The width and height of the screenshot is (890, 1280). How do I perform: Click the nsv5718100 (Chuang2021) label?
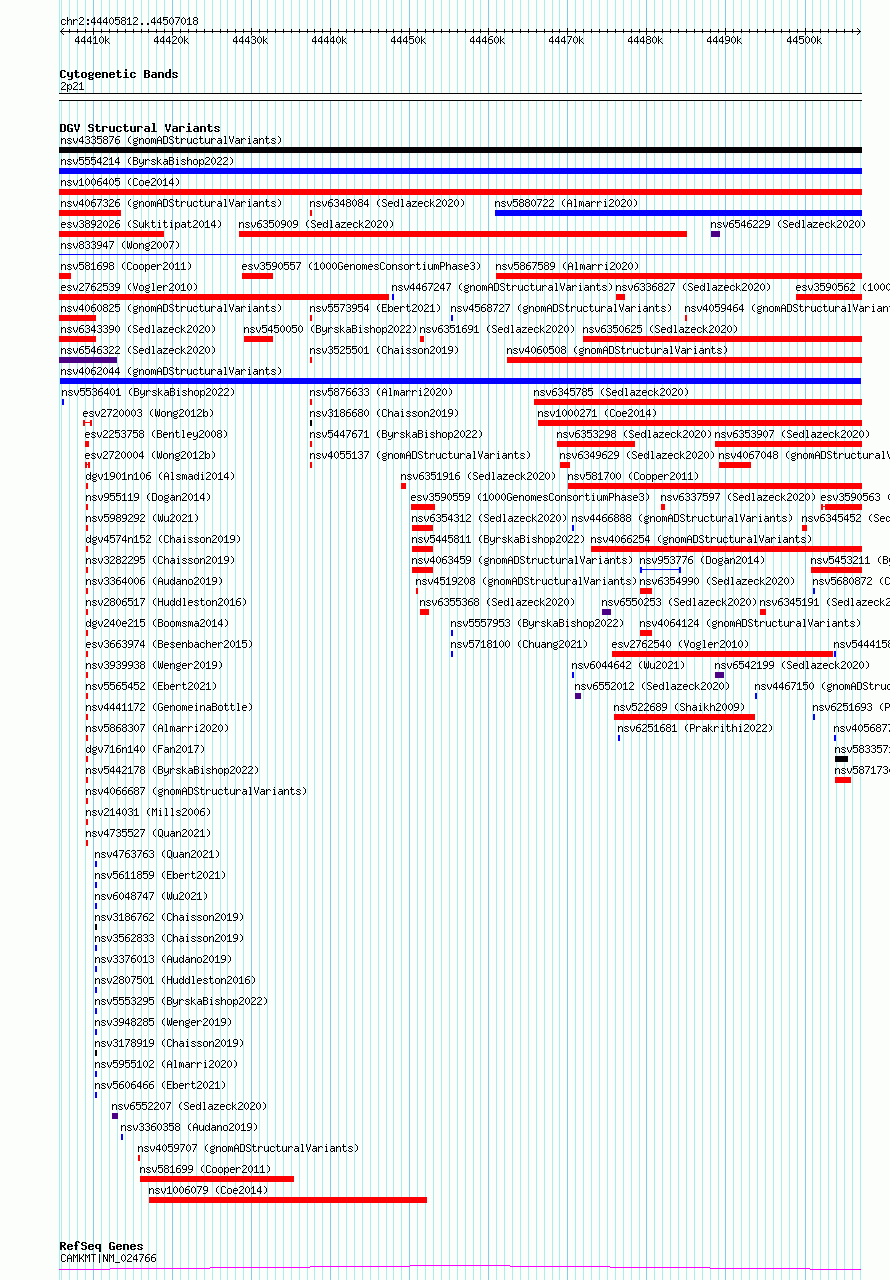(x=519, y=644)
